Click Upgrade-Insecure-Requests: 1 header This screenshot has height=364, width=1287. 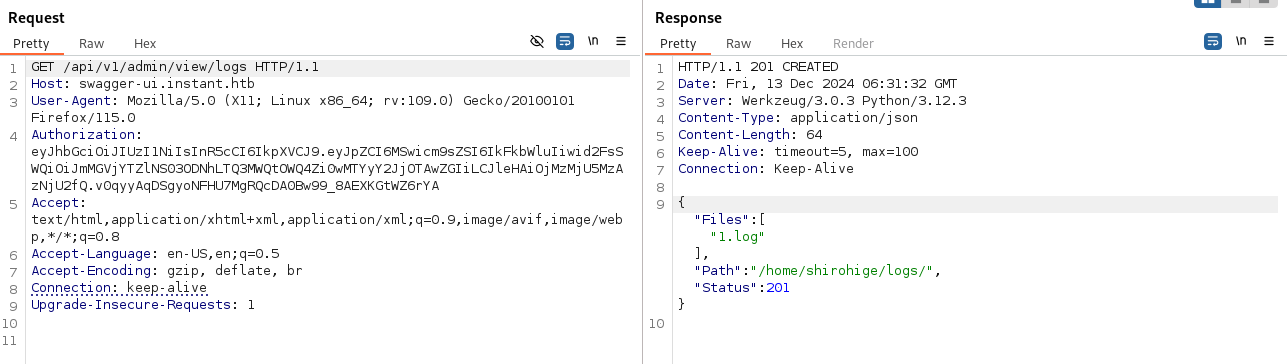(143, 305)
